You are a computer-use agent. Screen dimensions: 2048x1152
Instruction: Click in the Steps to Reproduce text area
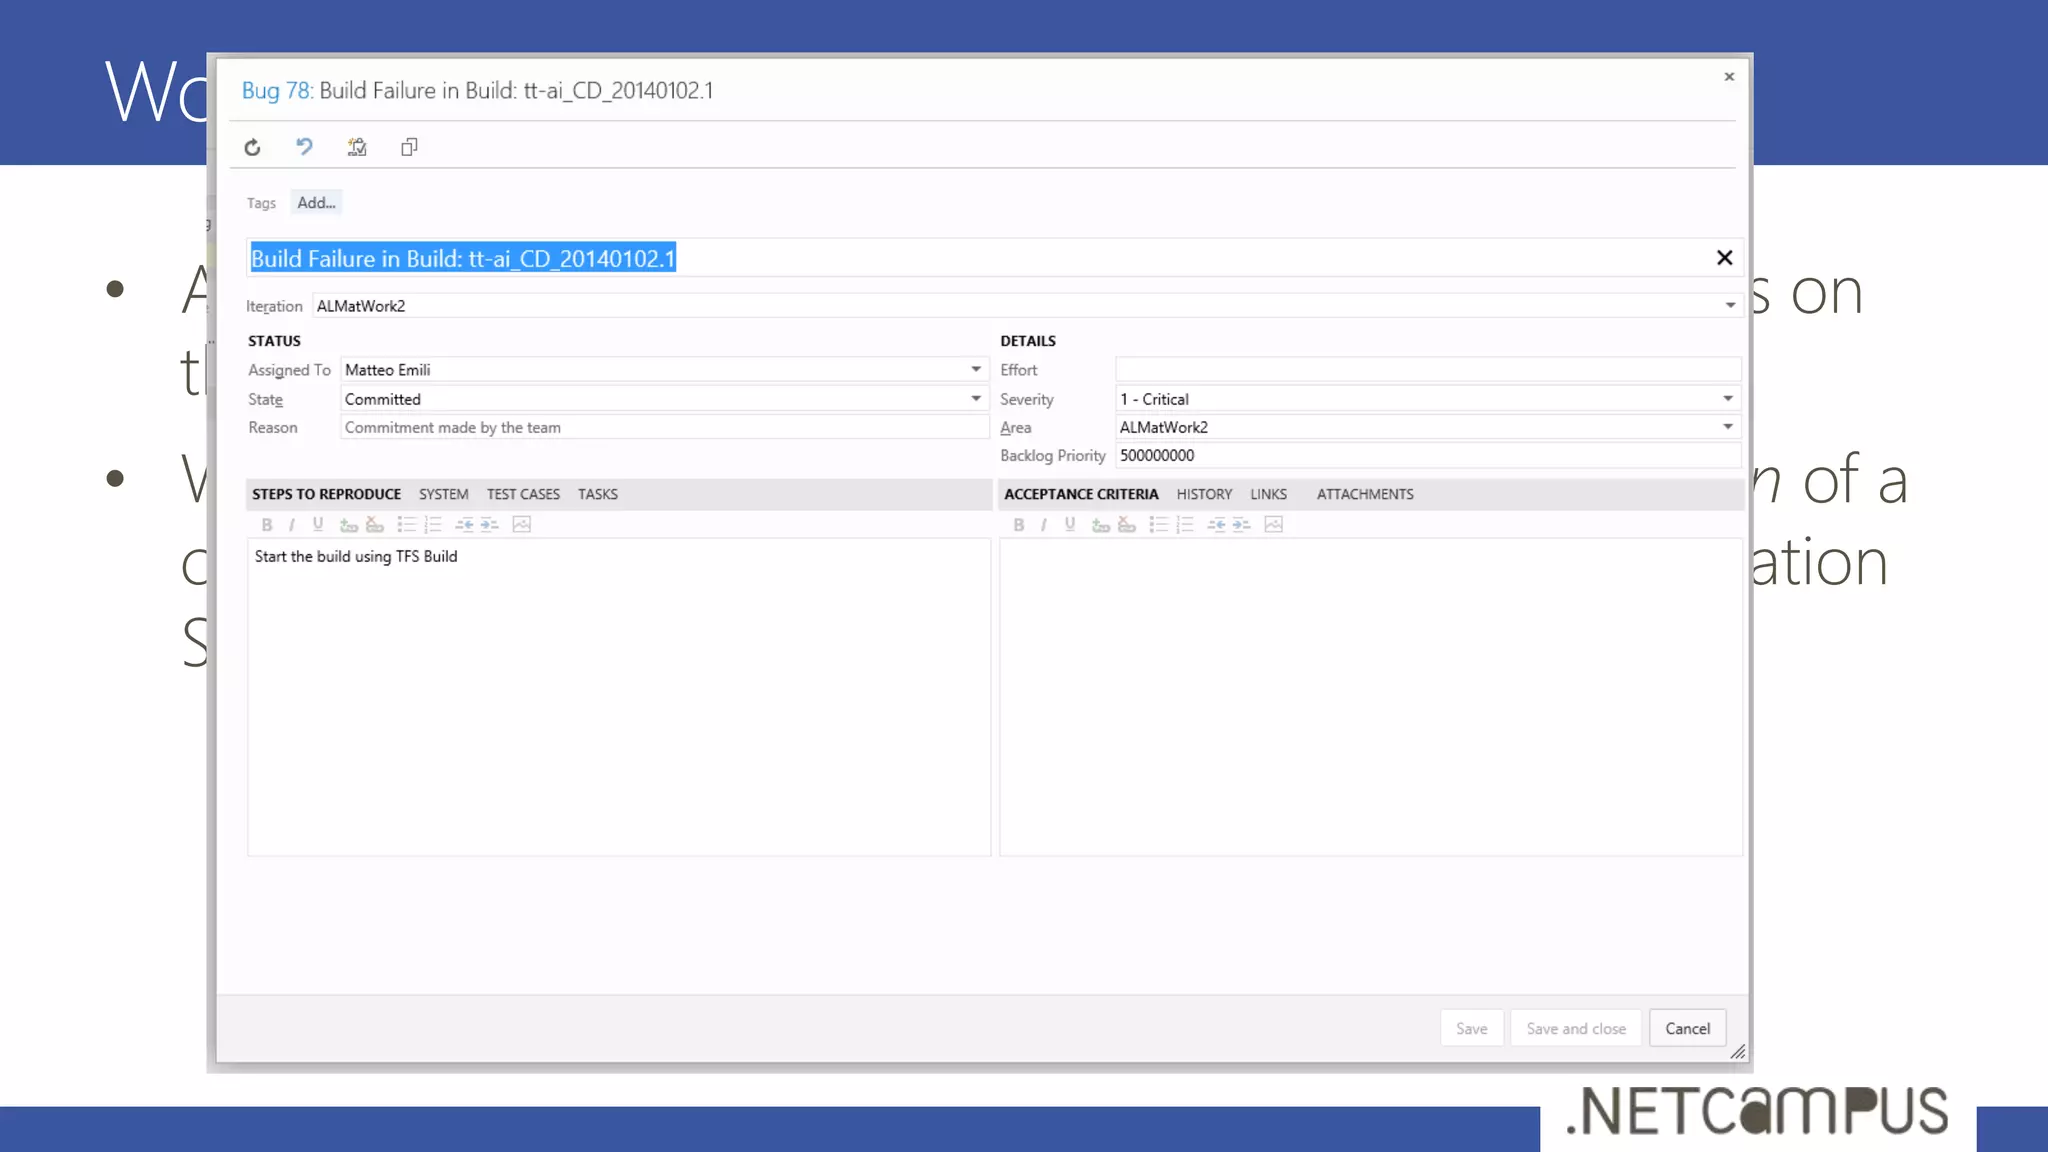[619, 697]
